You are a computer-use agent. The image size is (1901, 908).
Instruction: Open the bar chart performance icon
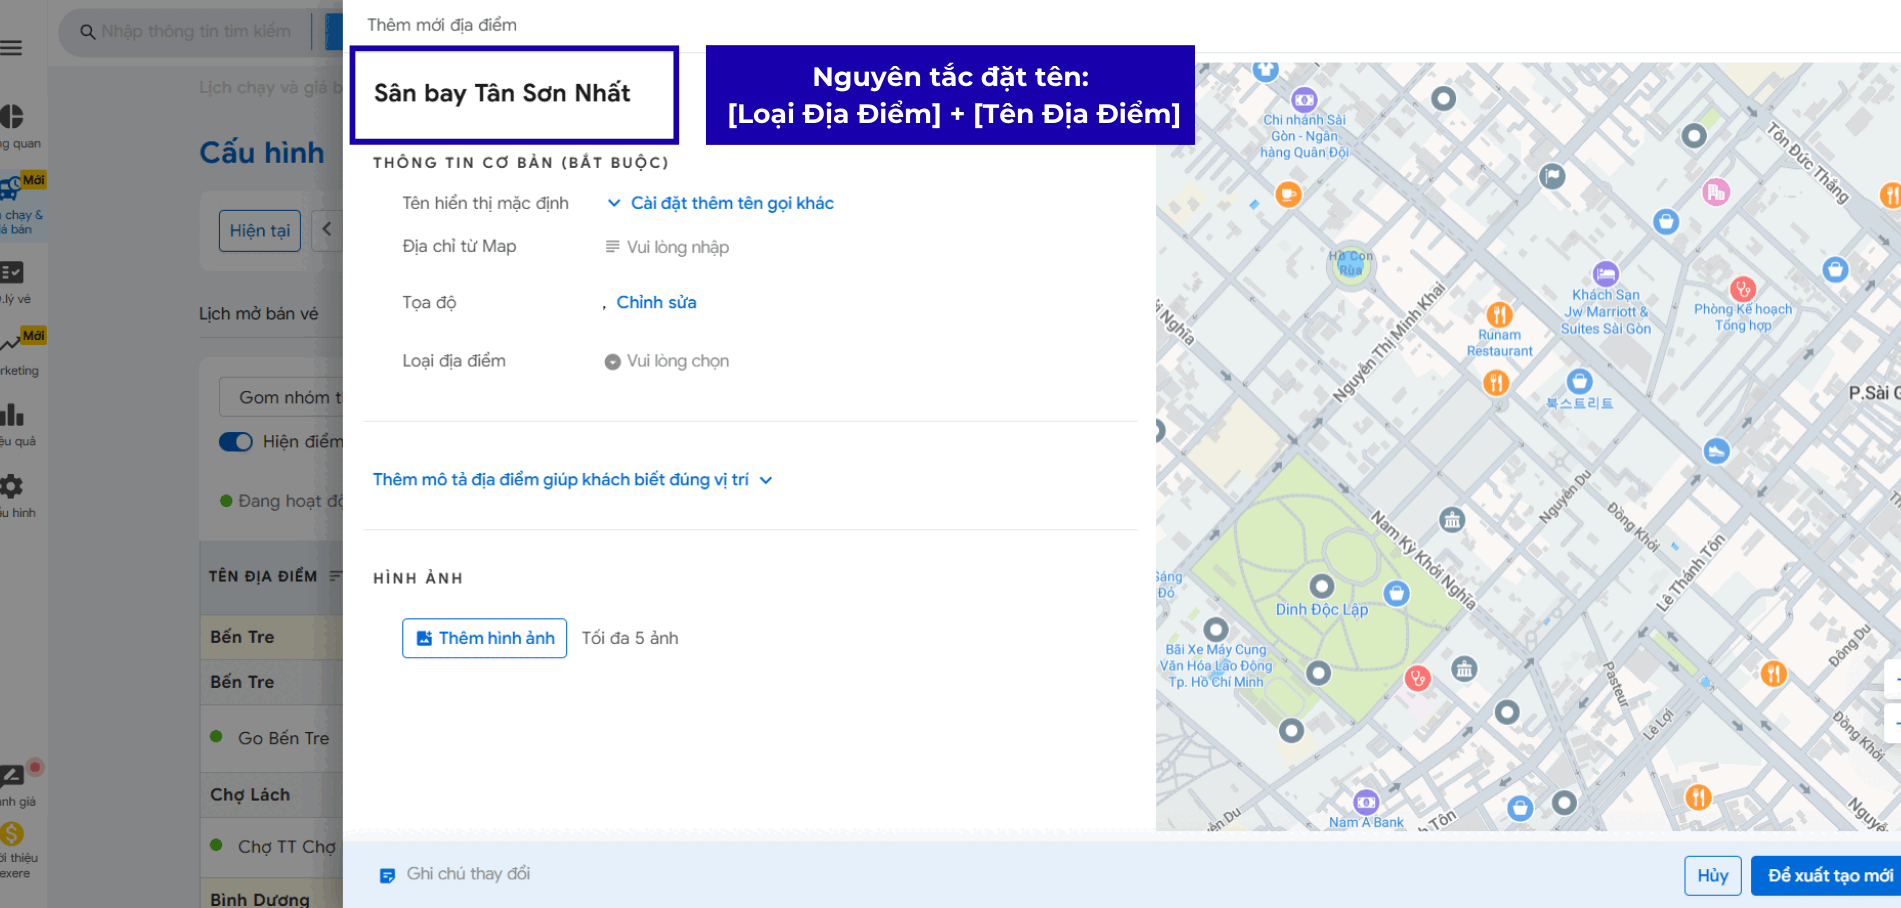(12, 414)
